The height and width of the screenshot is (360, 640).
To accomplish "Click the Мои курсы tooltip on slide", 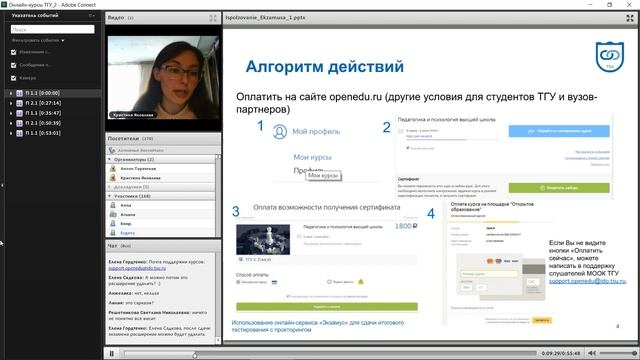I will click(323, 176).
